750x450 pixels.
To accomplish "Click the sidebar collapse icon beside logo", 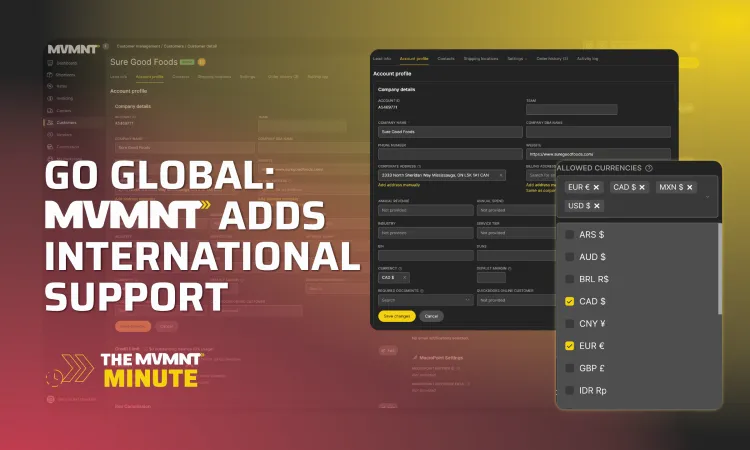I will click(106, 46).
